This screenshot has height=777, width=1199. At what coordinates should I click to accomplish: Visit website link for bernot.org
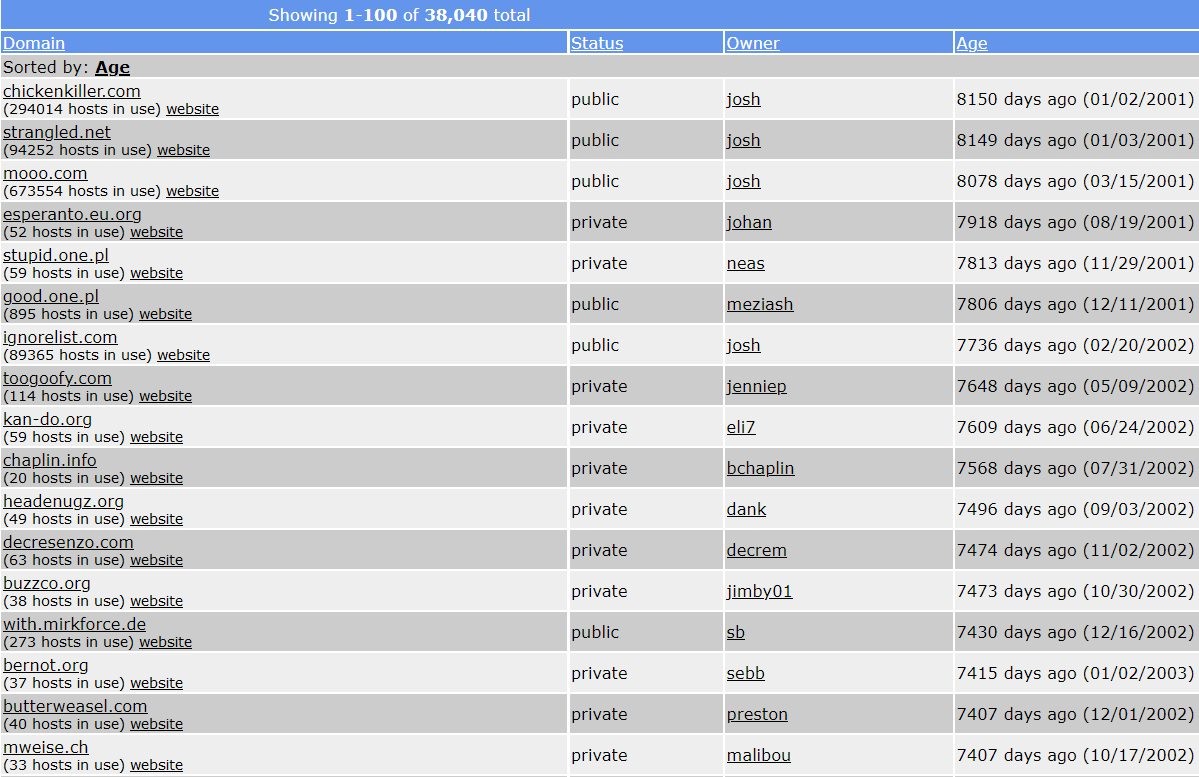[x=157, y=684]
